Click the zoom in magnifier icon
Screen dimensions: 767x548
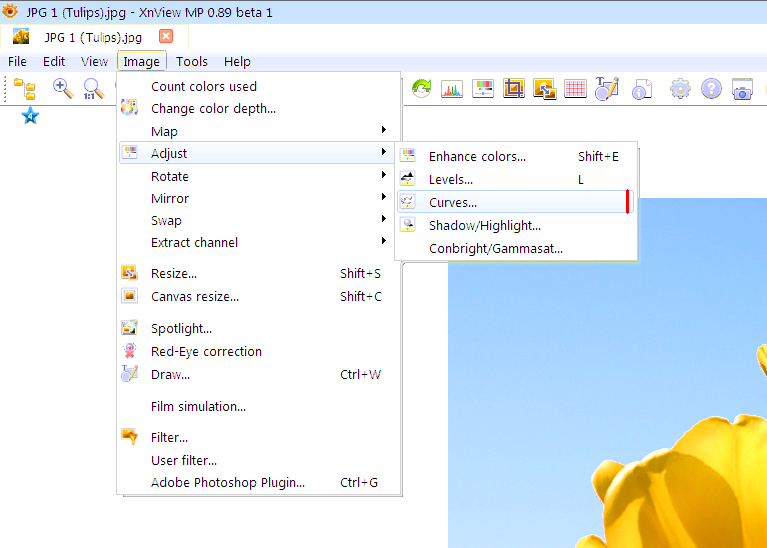coord(63,89)
